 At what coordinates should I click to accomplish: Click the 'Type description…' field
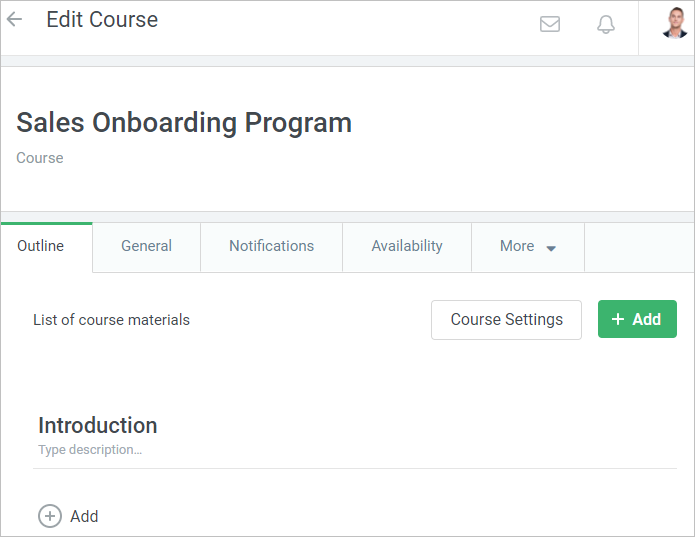pyautogui.click(x=90, y=450)
